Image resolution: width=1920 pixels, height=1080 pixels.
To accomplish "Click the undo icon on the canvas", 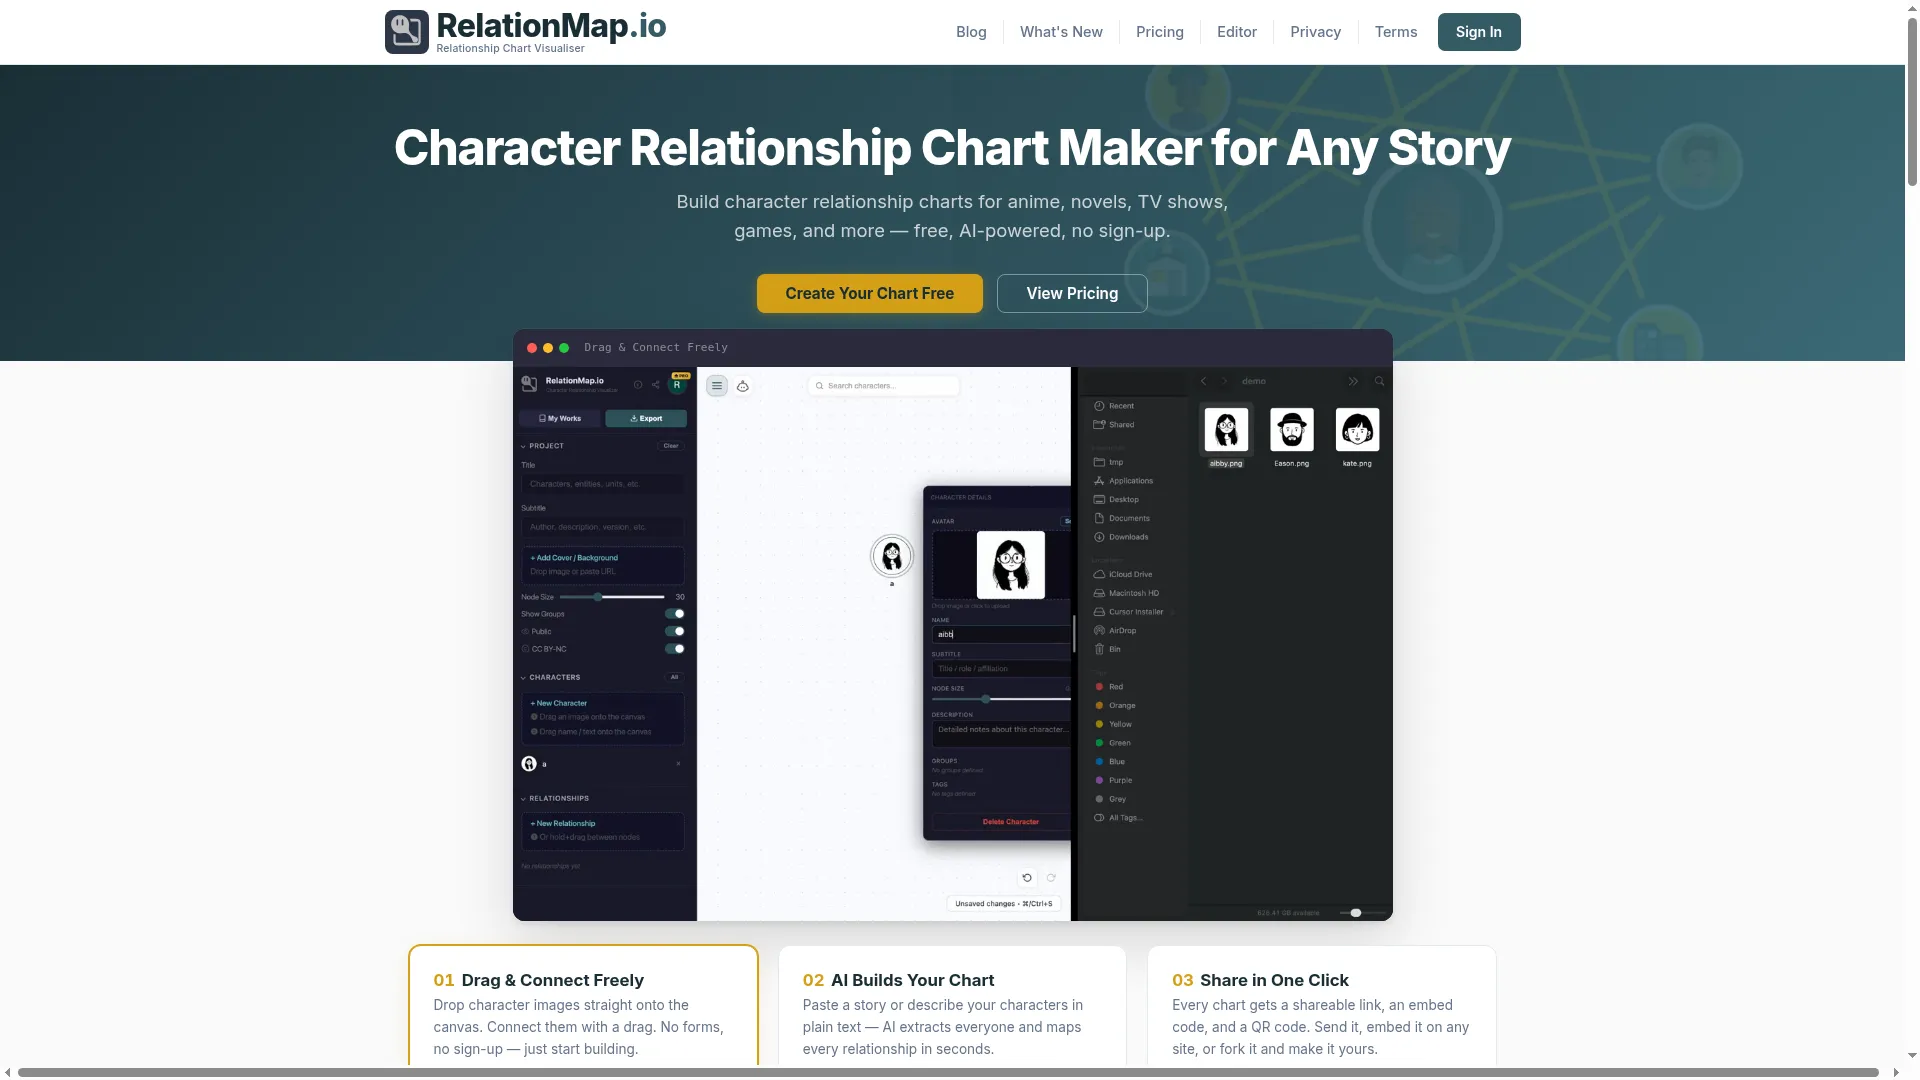I will (x=1027, y=878).
